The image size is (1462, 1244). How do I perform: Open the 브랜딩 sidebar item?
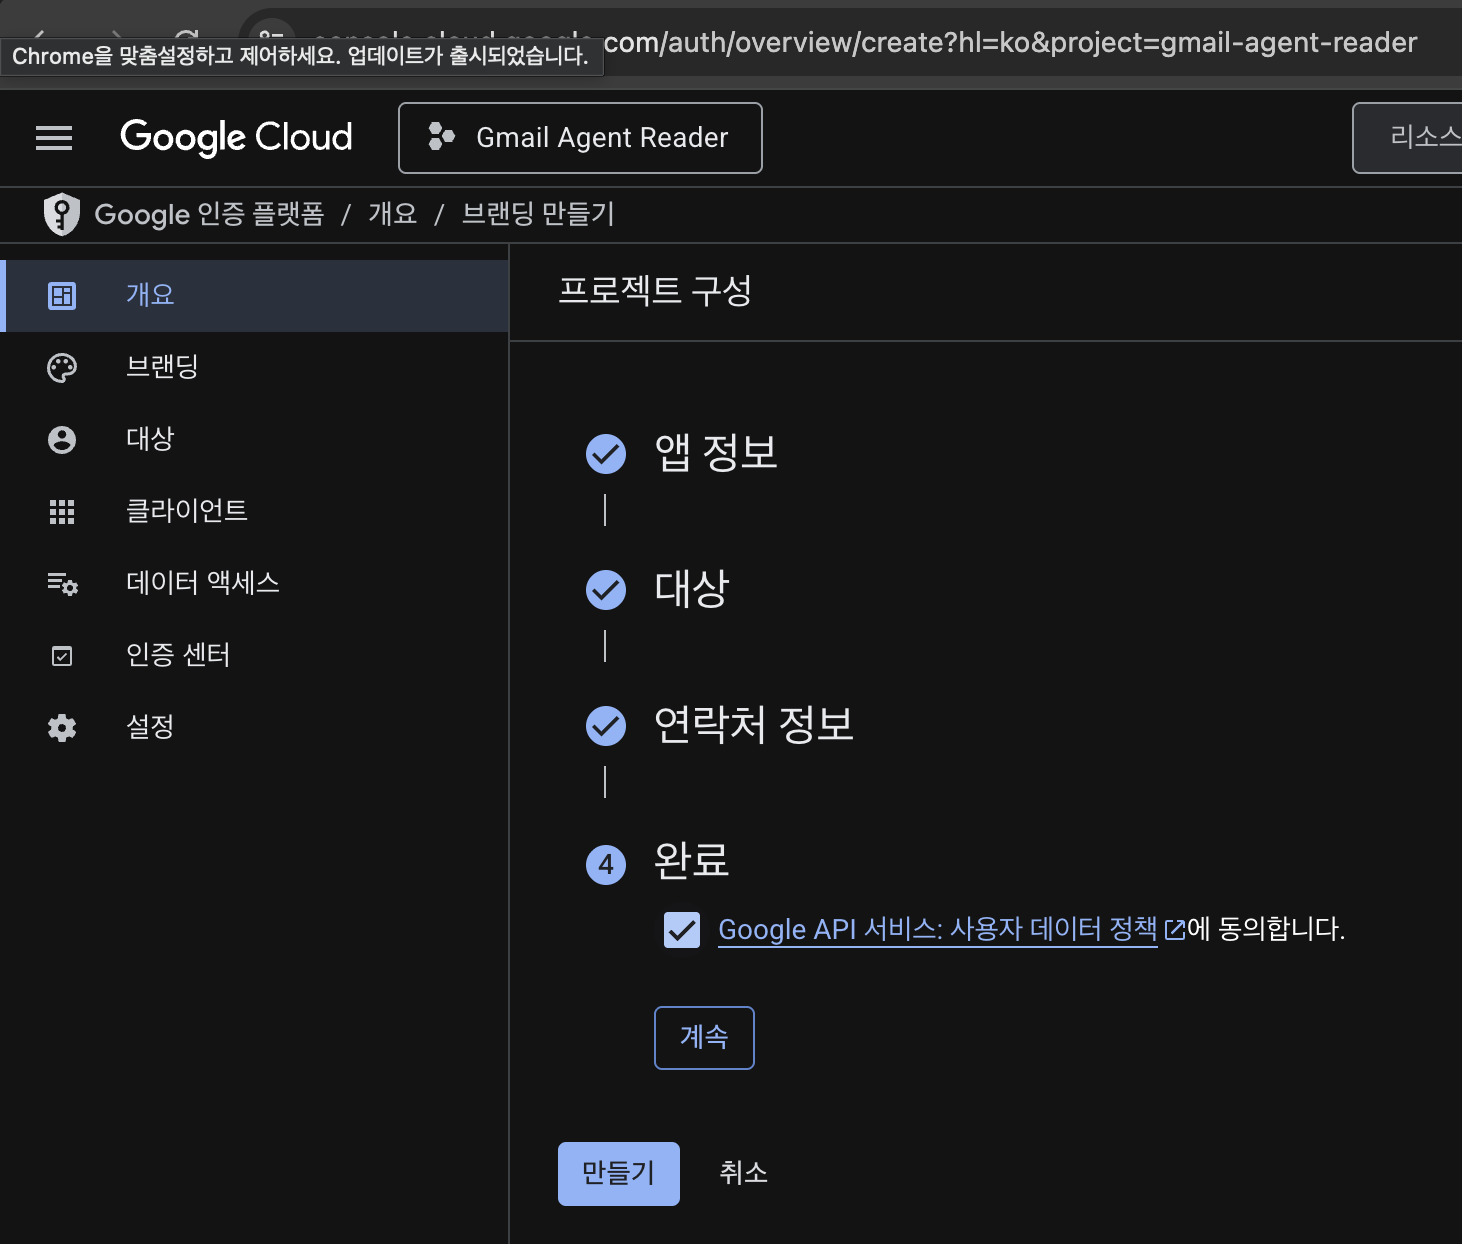256,368
